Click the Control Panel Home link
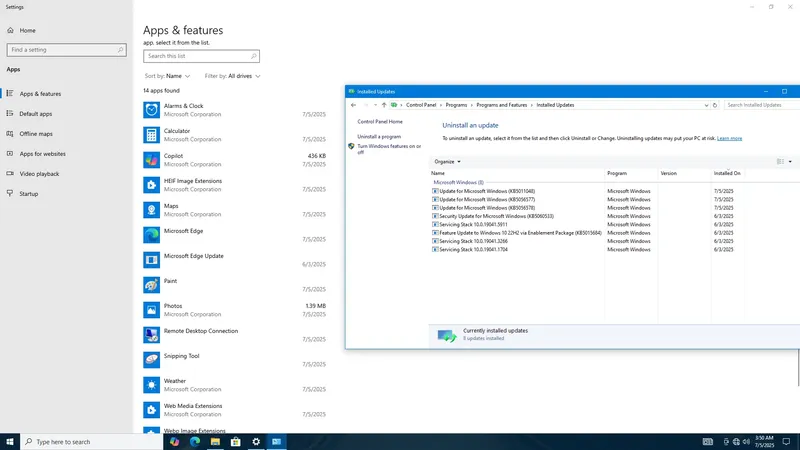The height and width of the screenshot is (450, 800). point(380,122)
